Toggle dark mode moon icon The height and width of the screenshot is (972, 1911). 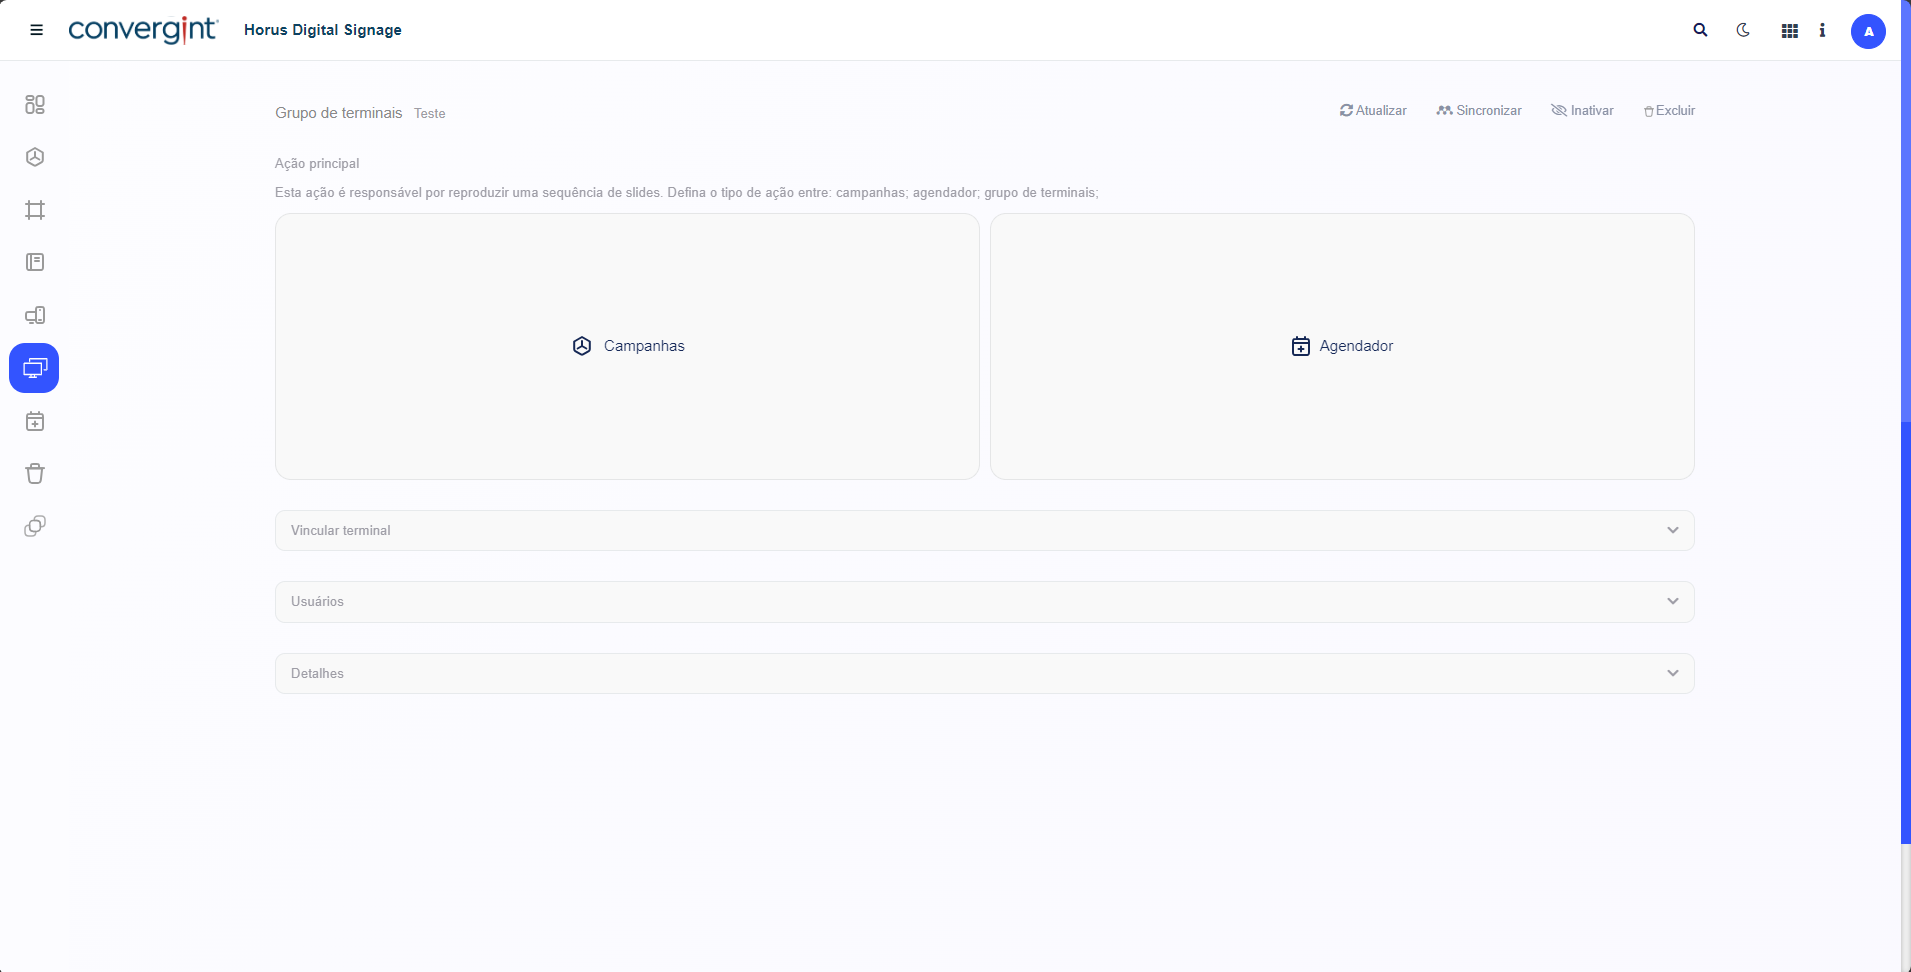1743,30
